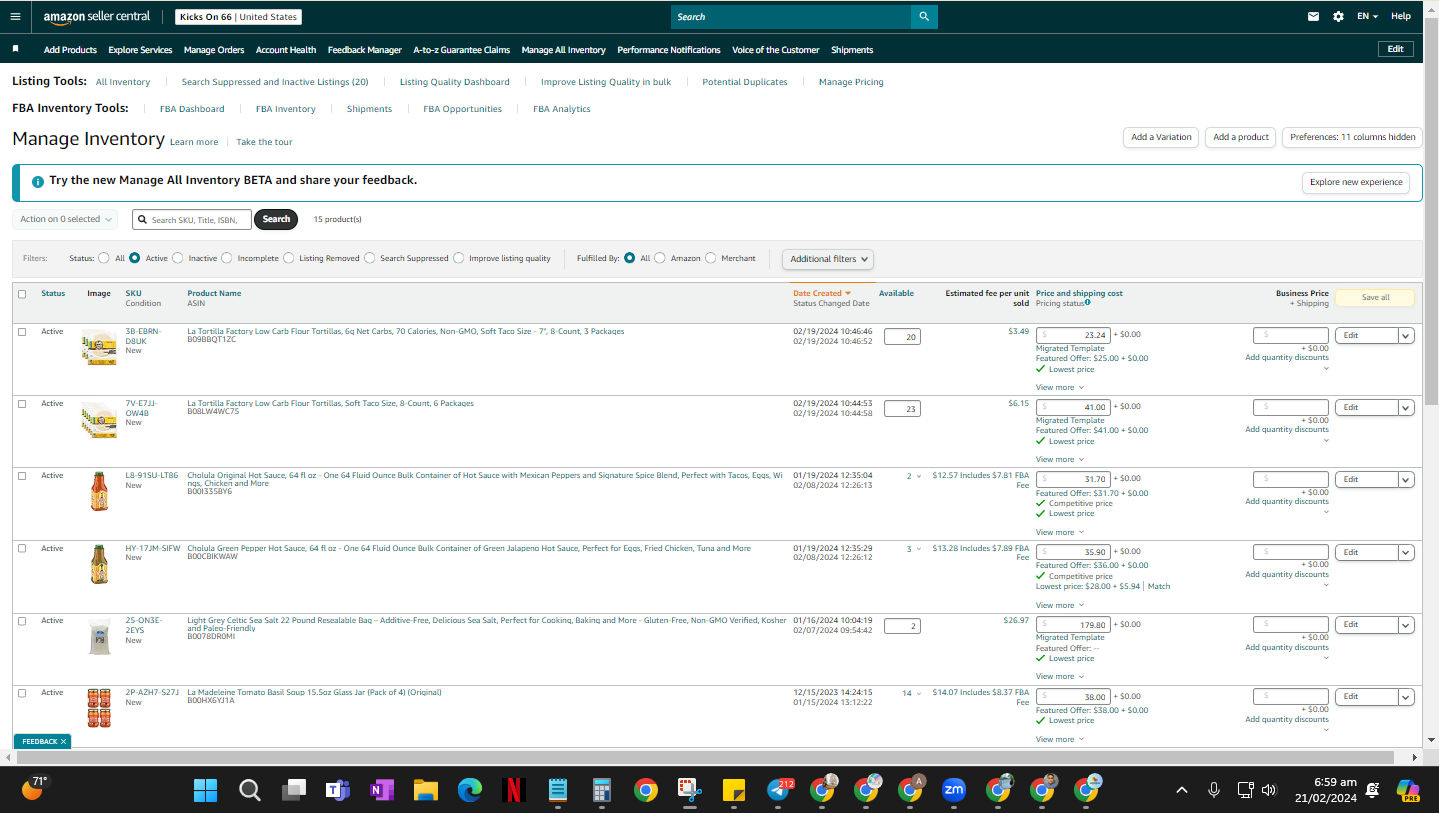The height and width of the screenshot is (813, 1439).
Task: Tick the select-all header checkbox
Action: (x=22, y=294)
